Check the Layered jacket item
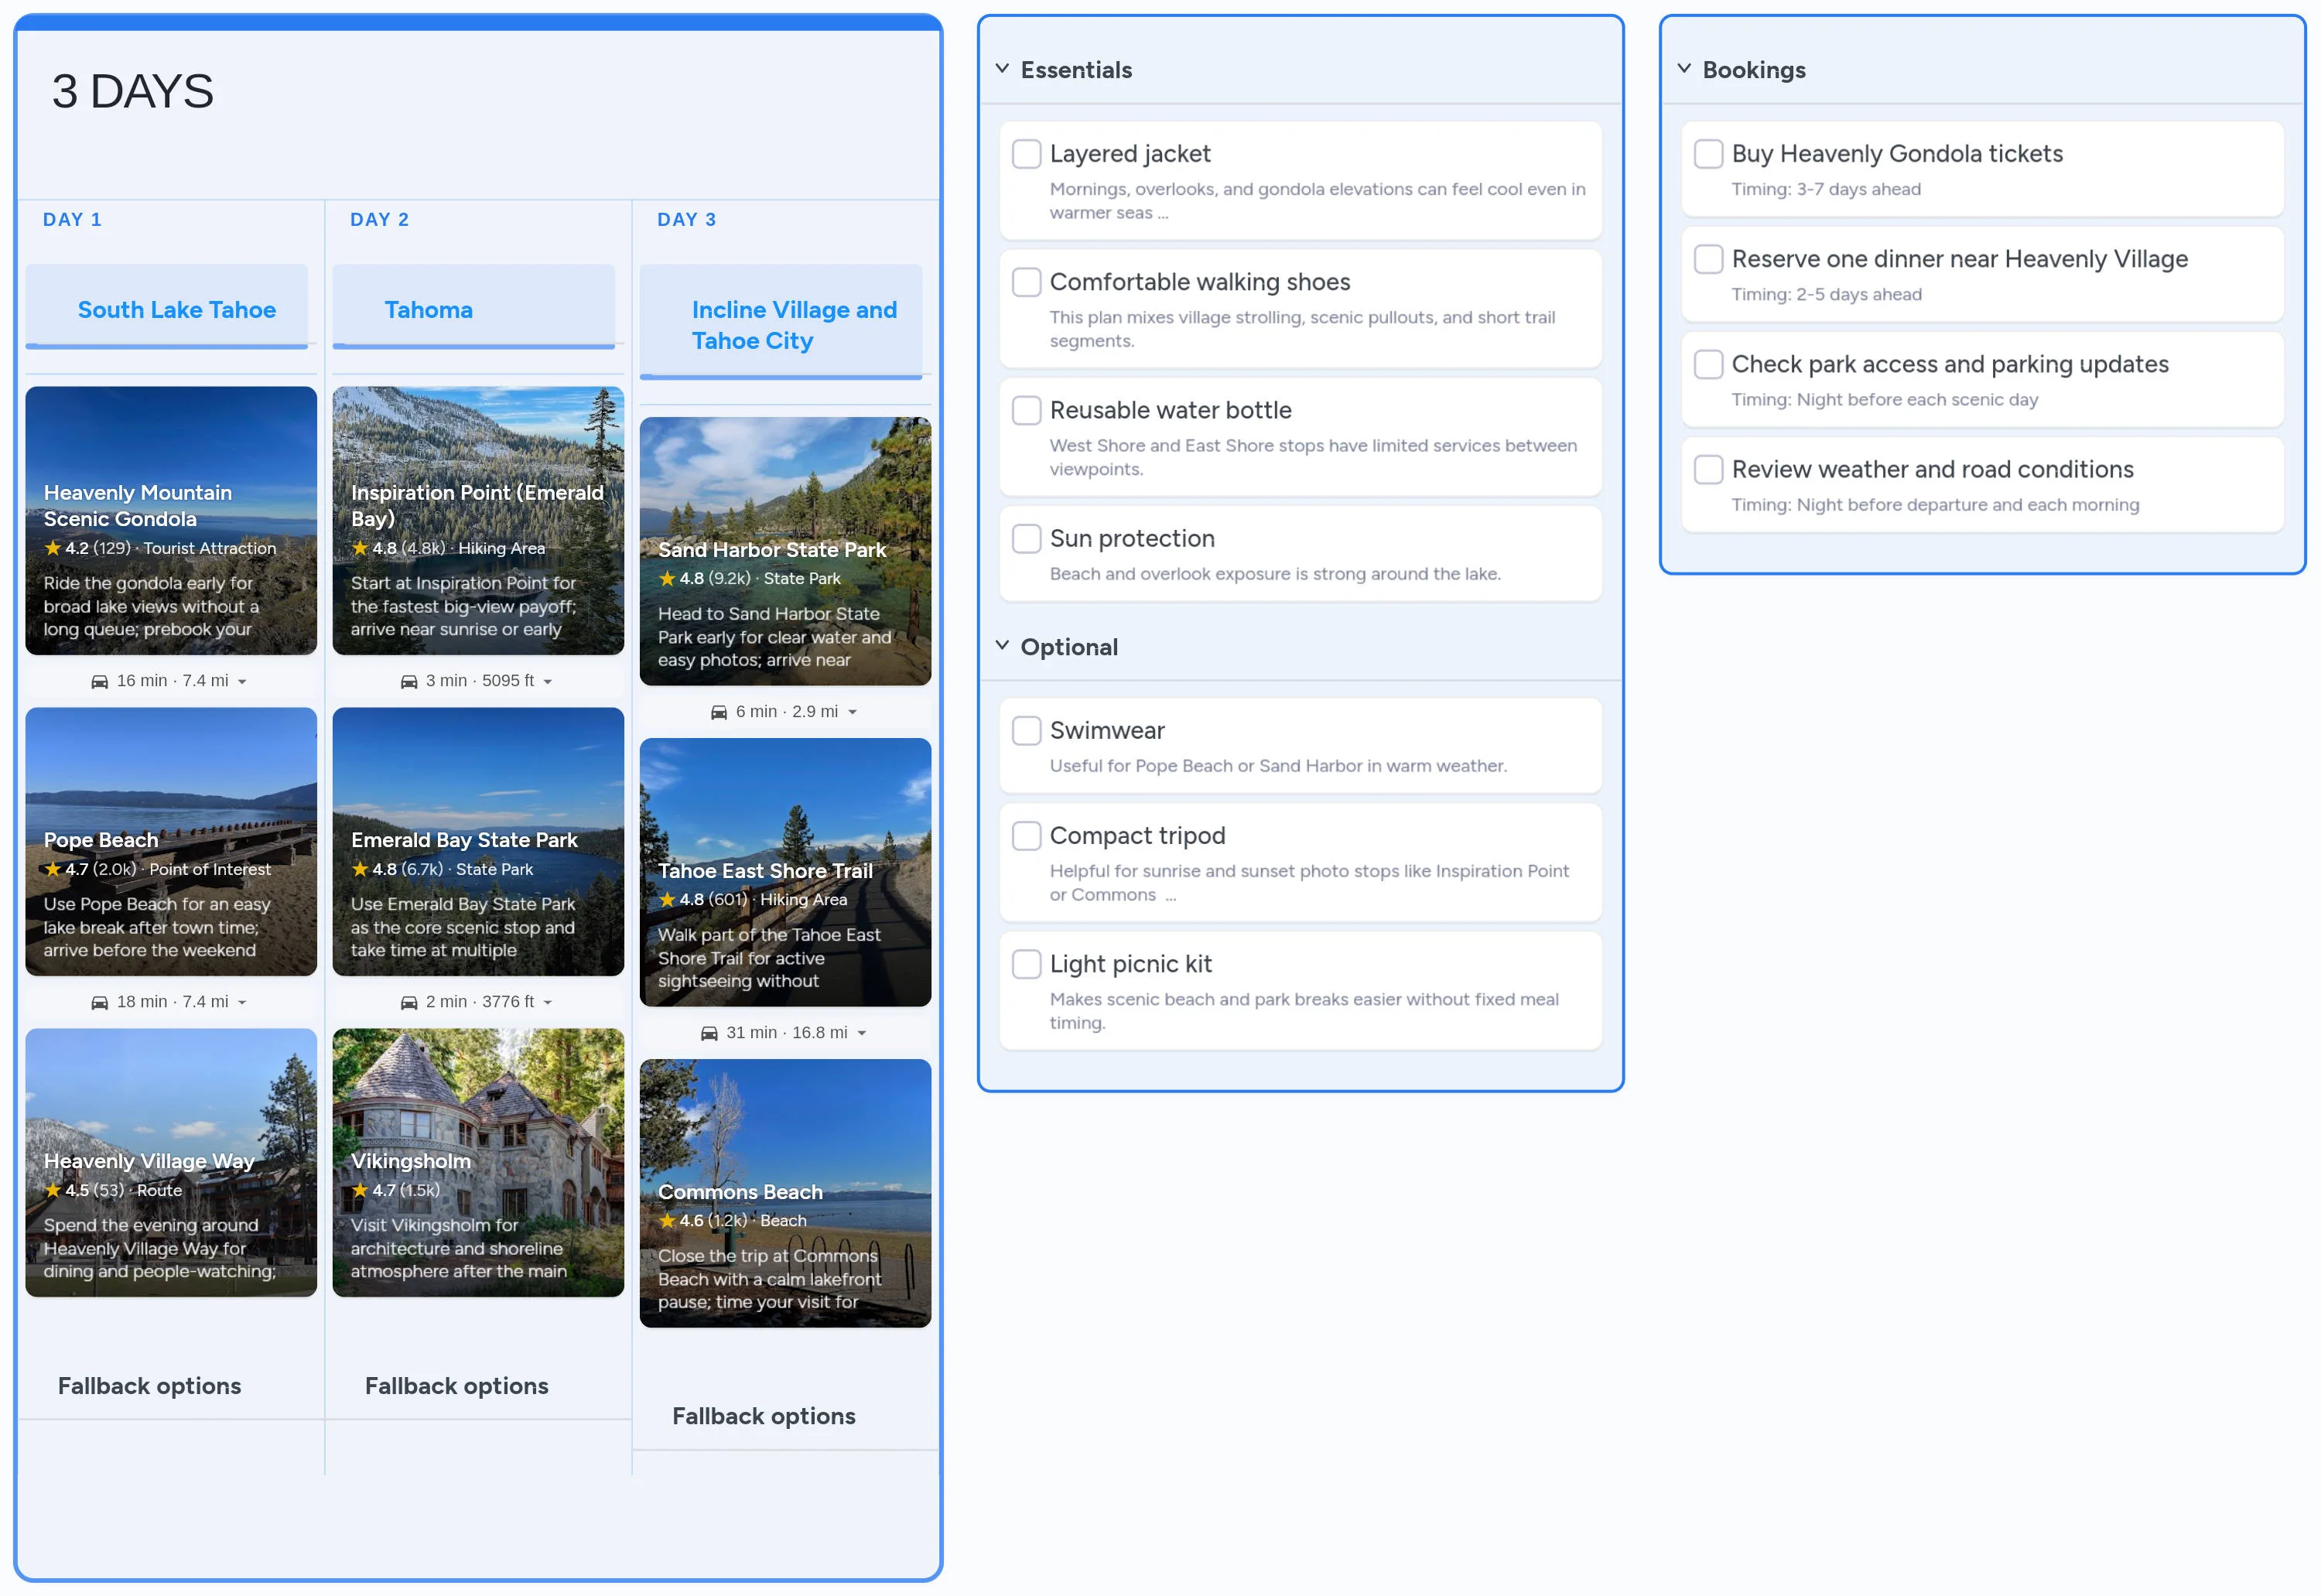This screenshot has width=2321, height=1596. pos(1026,154)
